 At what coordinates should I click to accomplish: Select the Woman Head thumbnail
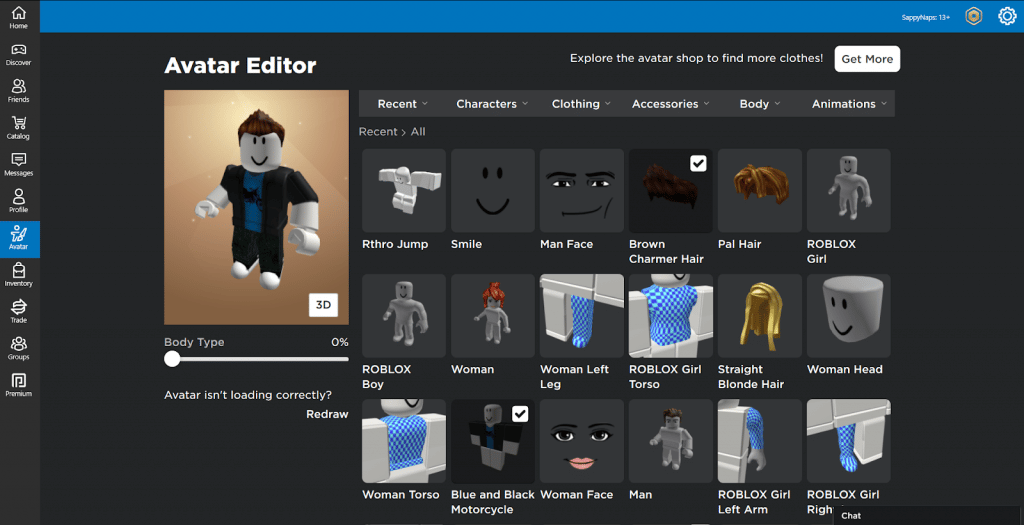tap(848, 315)
